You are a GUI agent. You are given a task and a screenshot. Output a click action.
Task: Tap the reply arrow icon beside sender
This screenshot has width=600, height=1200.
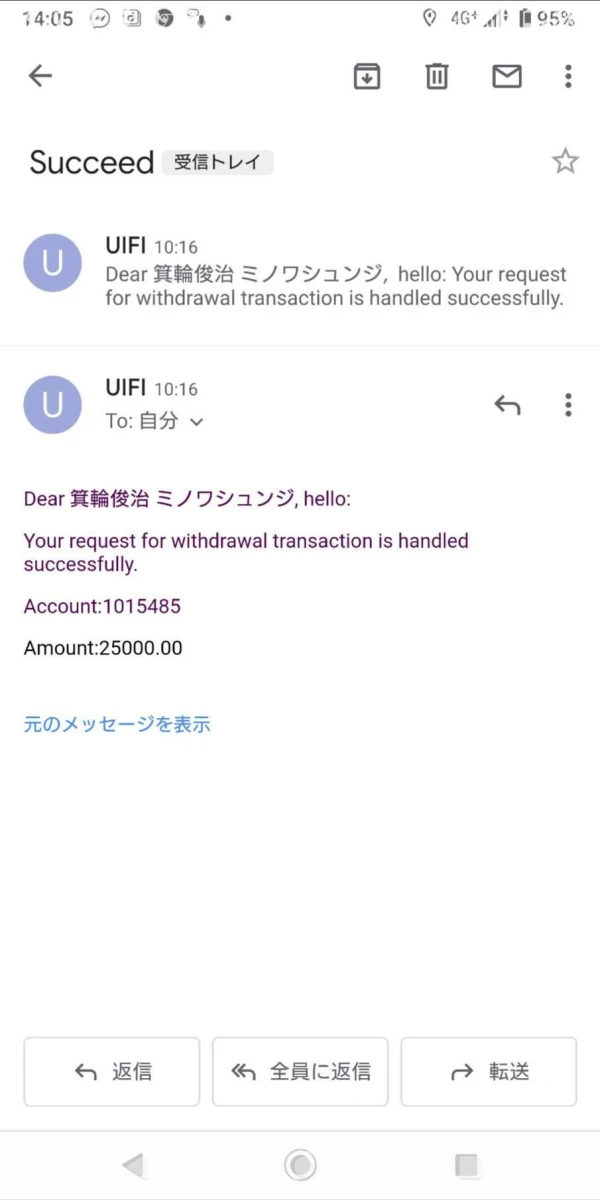coord(507,405)
